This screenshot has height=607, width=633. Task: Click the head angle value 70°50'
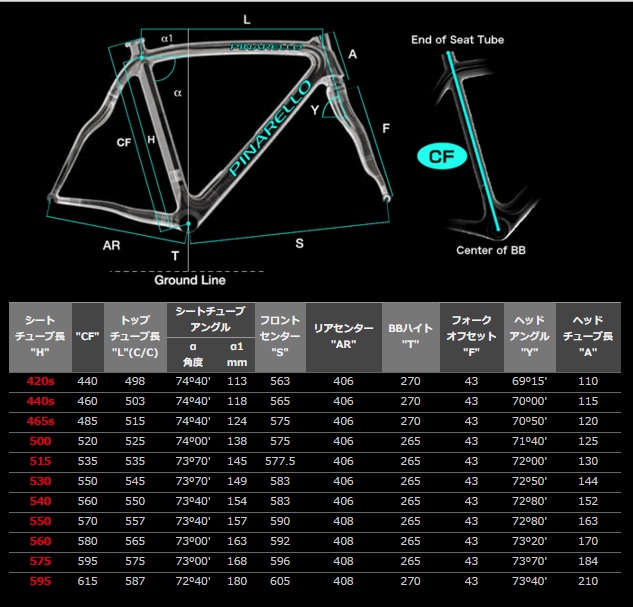click(529, 421)
